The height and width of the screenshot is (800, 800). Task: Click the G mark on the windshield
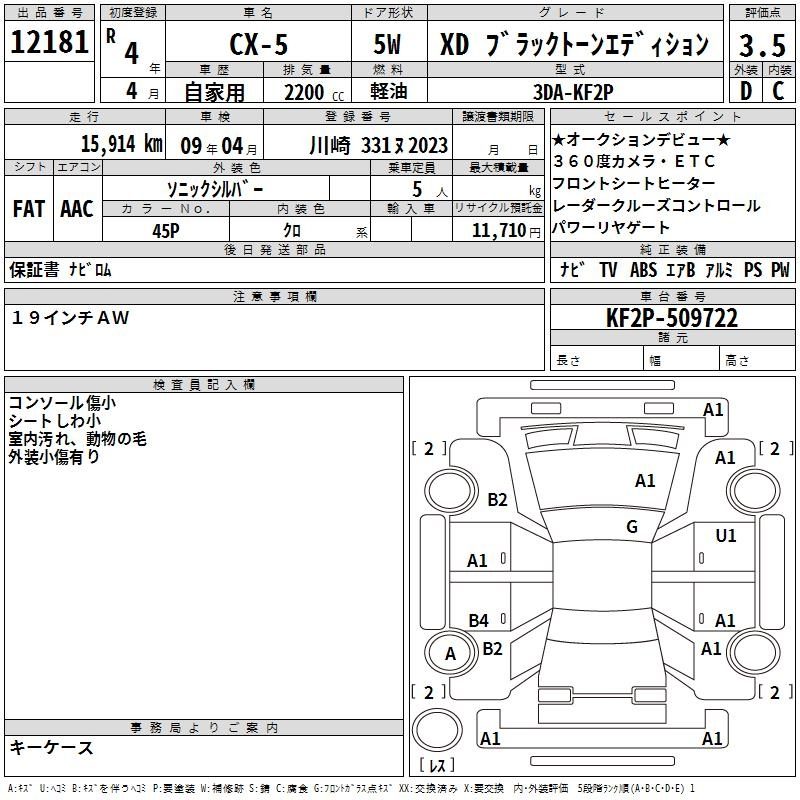point(632,527)
